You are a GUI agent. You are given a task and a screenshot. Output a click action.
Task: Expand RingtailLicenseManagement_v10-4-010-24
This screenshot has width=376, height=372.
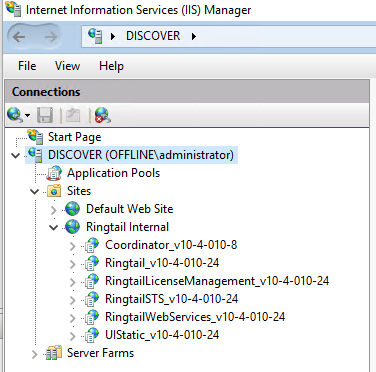(x=73, y=282)
